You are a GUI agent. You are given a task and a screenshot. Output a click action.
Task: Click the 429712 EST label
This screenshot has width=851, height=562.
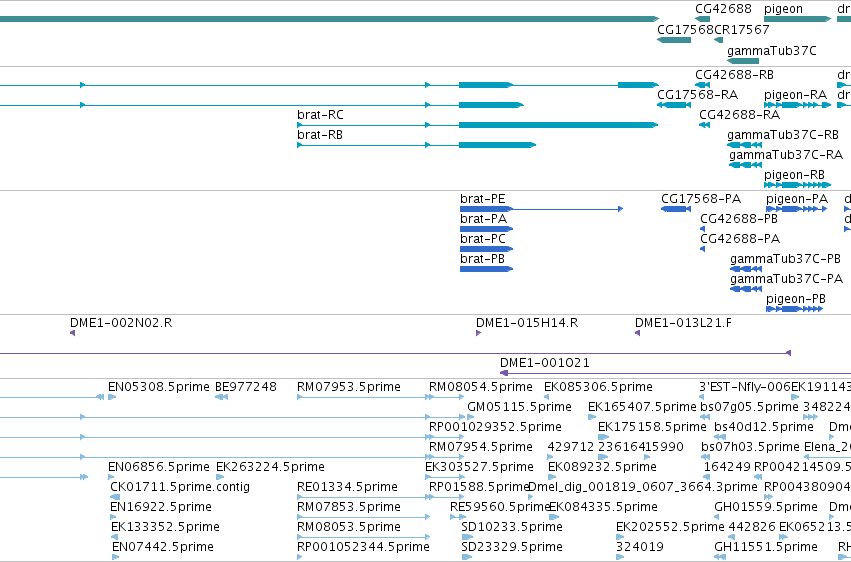point(570,448)
